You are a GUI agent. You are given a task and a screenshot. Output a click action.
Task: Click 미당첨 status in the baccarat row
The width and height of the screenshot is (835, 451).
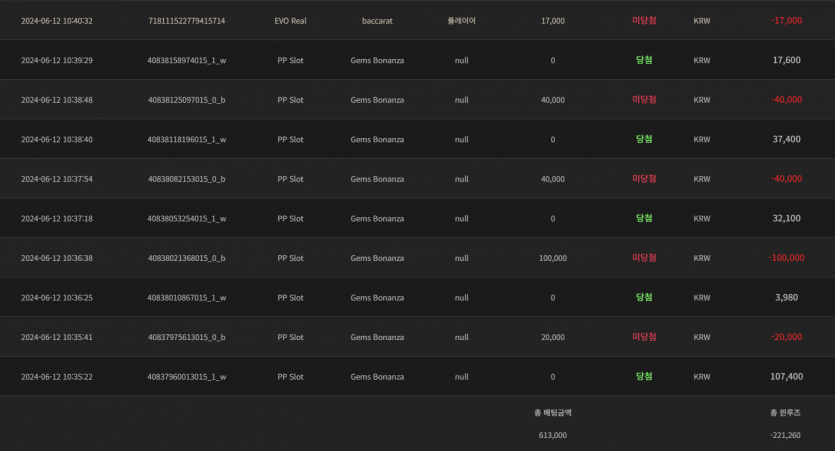click(644, 20)
